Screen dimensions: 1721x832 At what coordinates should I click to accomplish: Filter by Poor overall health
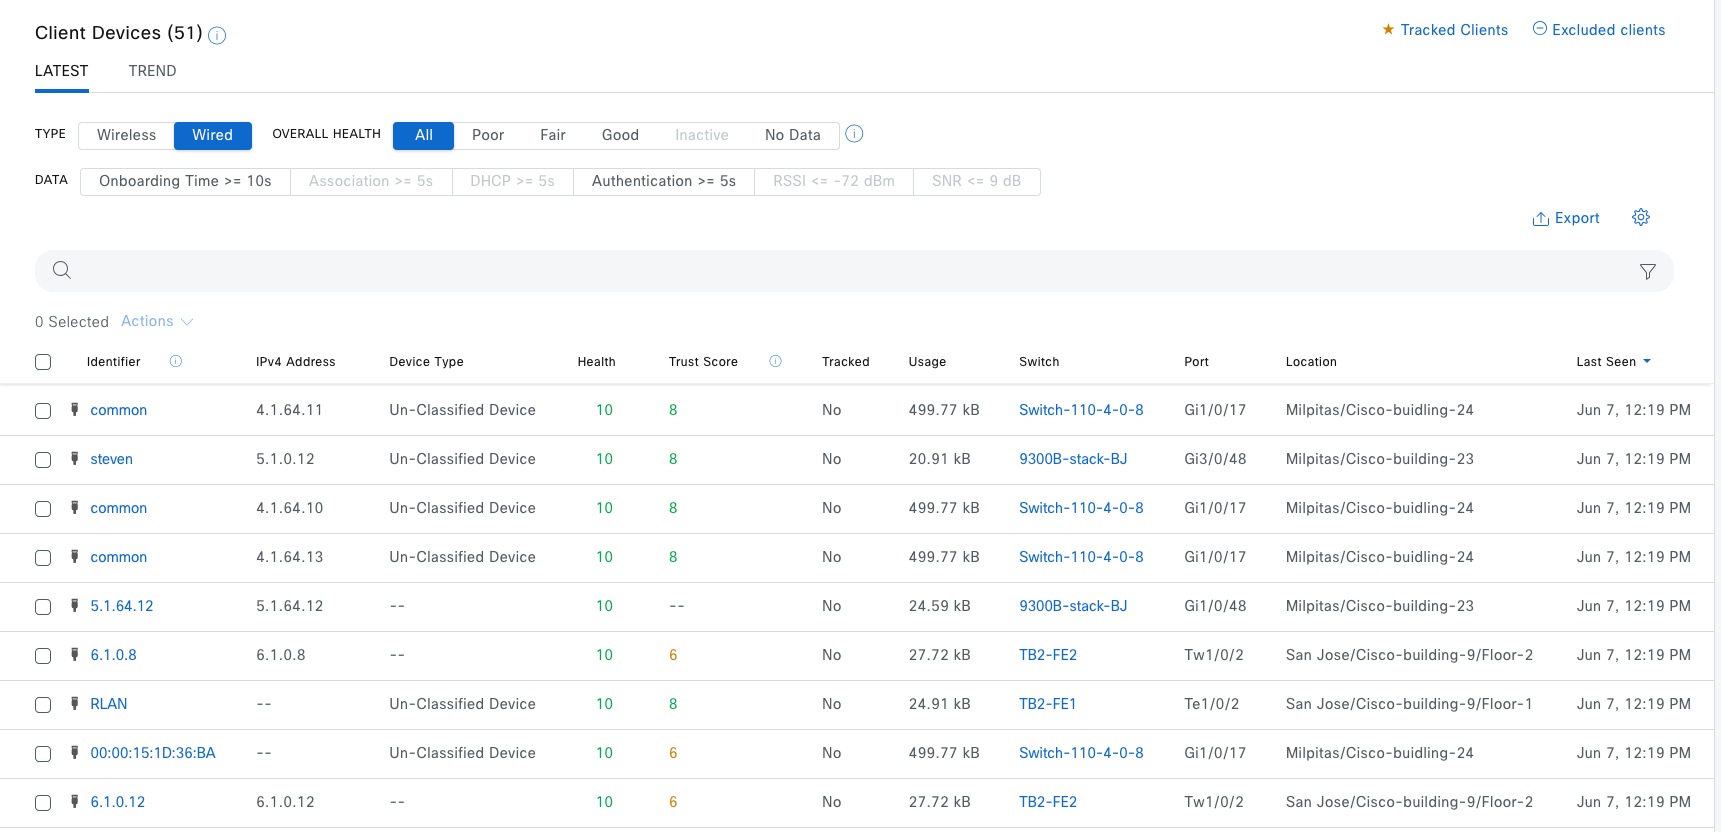488,135
